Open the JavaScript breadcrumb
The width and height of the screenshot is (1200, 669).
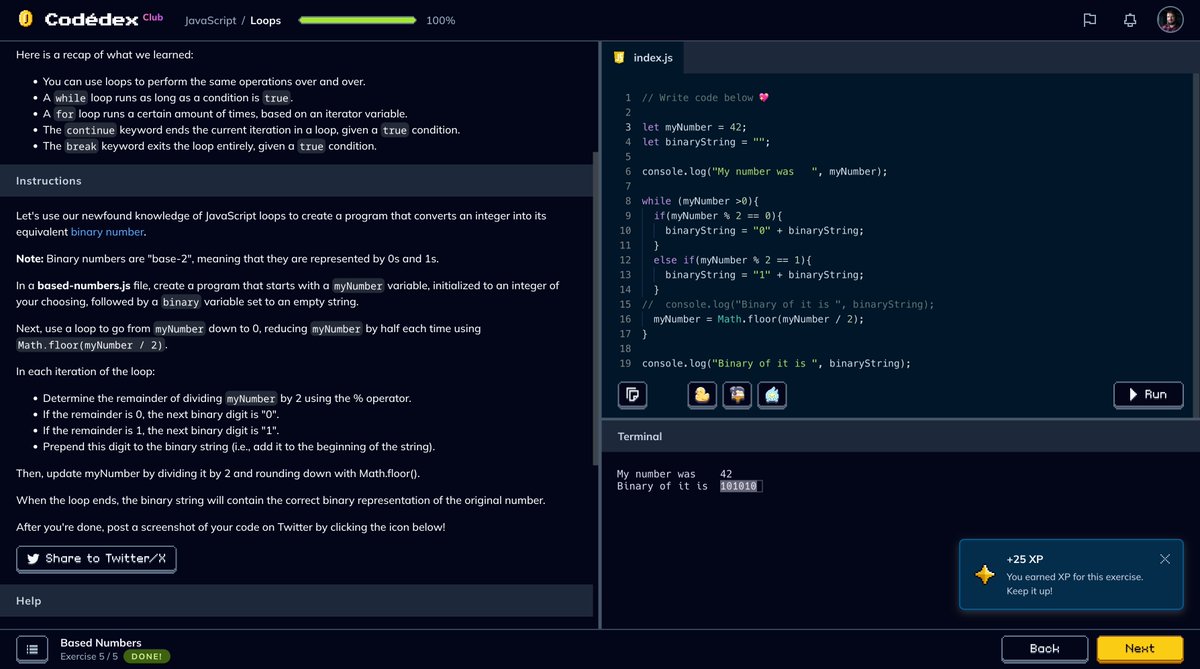click(209, 20)
